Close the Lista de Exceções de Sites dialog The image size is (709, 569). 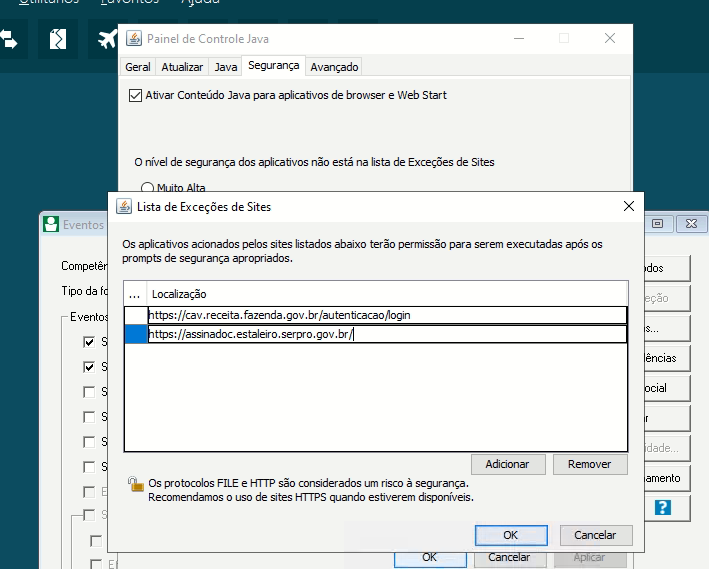(x=629, y=206)
